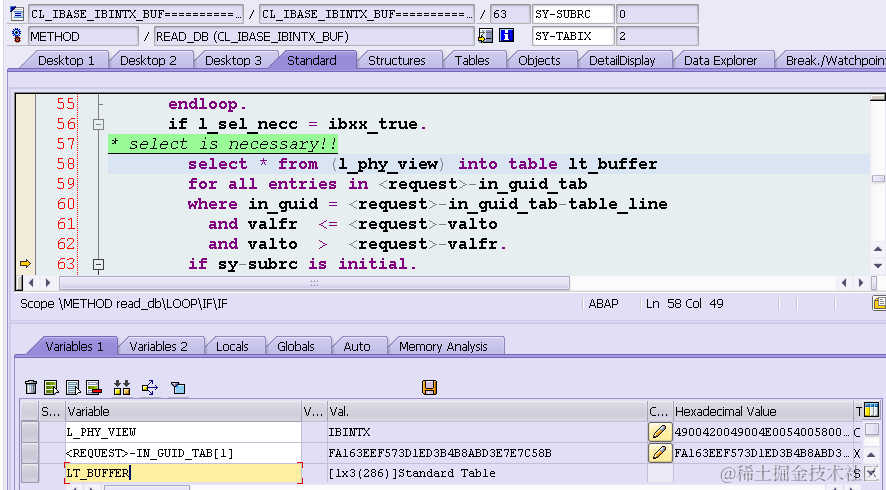Click code editor scroll up arrow

pos(878,249)
